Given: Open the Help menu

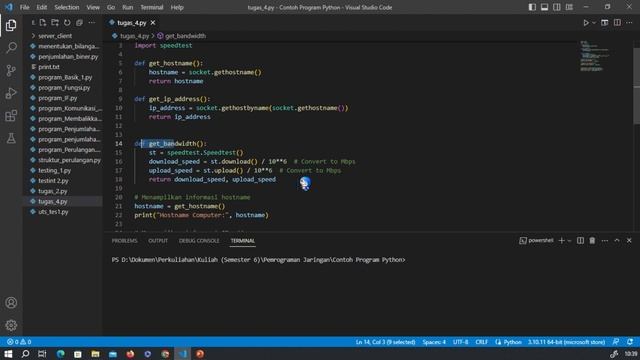Looking at the screenshot, I should (x=177, y=7).
